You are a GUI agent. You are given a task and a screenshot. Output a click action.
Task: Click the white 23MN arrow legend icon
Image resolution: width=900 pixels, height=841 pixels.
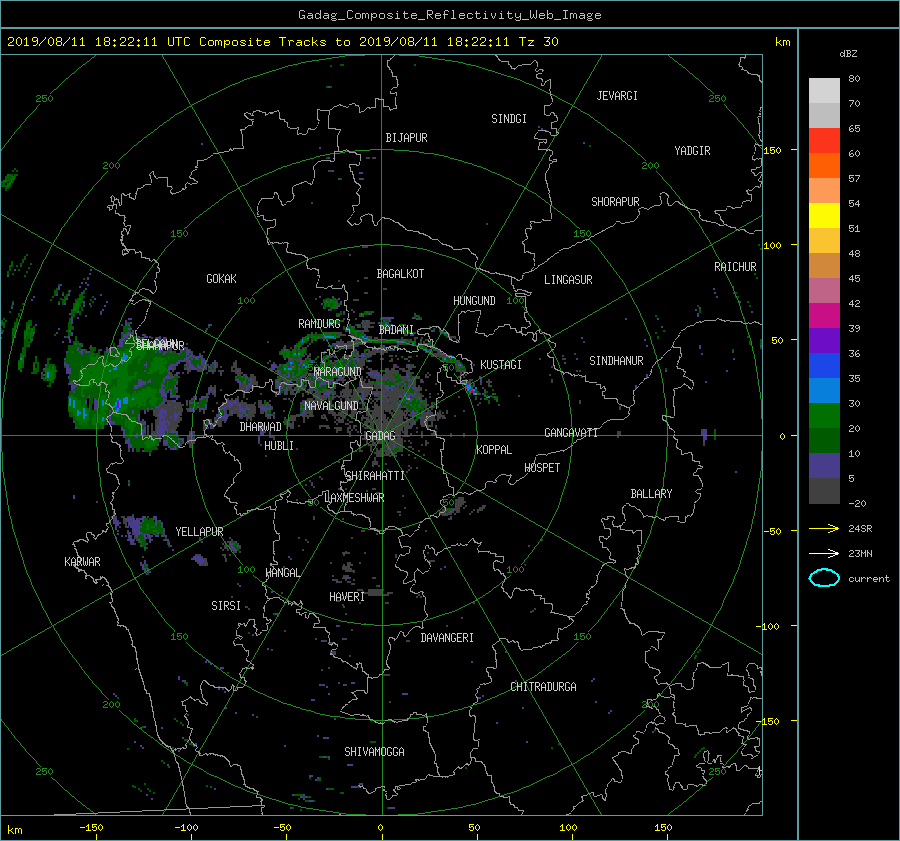click(x=824, y=553)
